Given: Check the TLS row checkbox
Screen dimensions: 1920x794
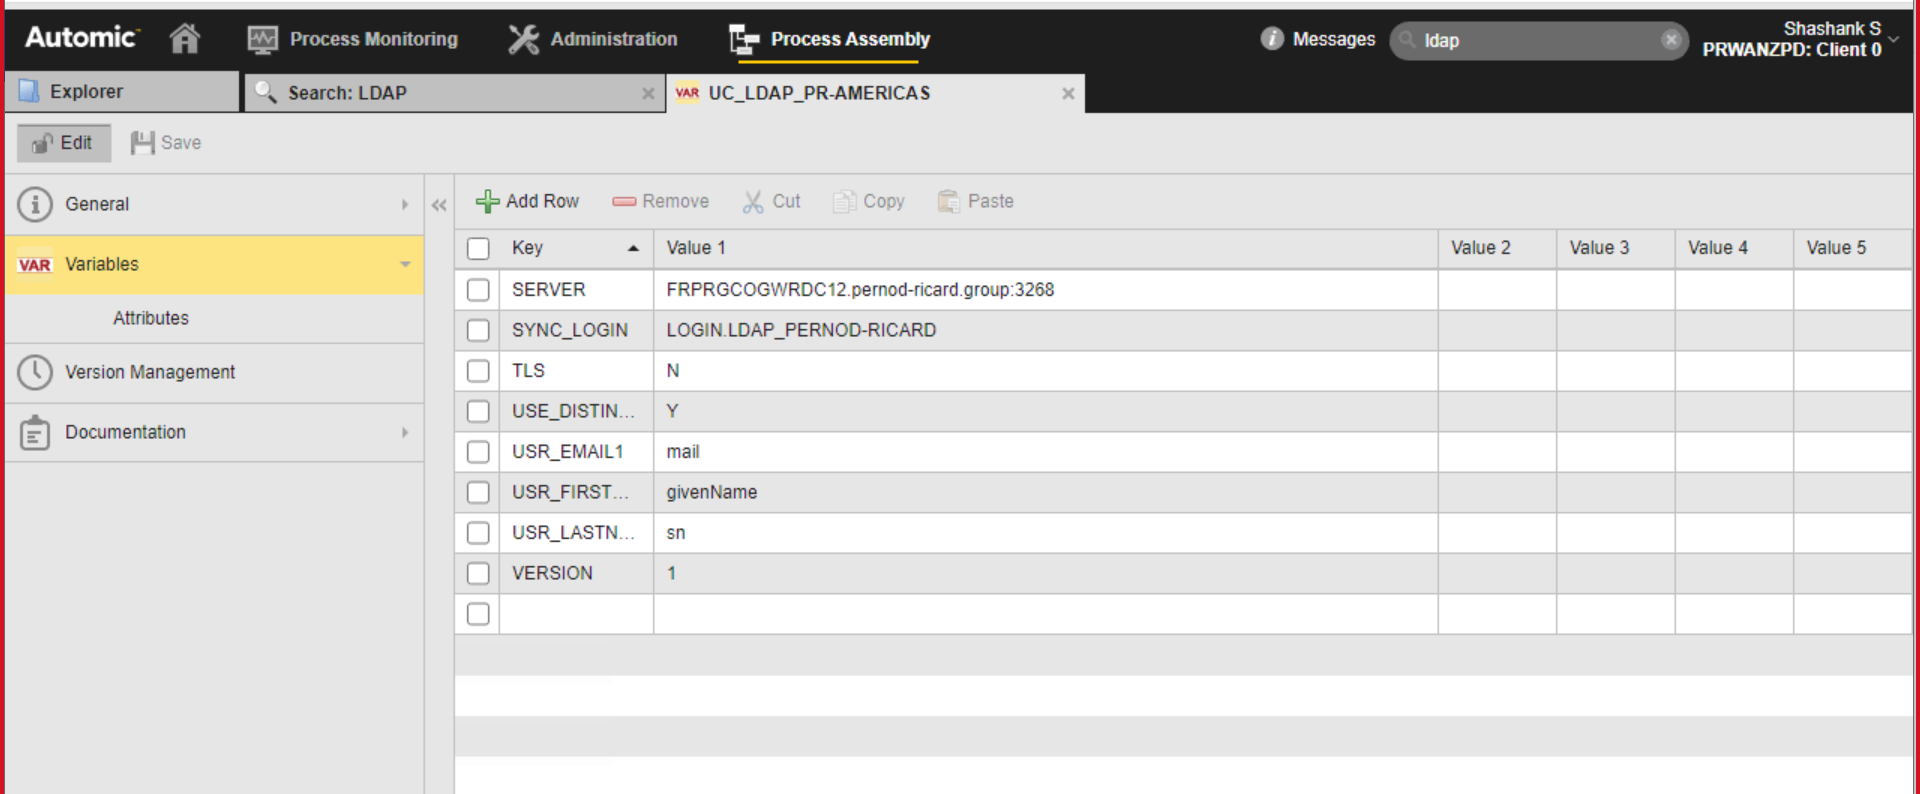Looking at the screenshot, I should pos(478,371).
